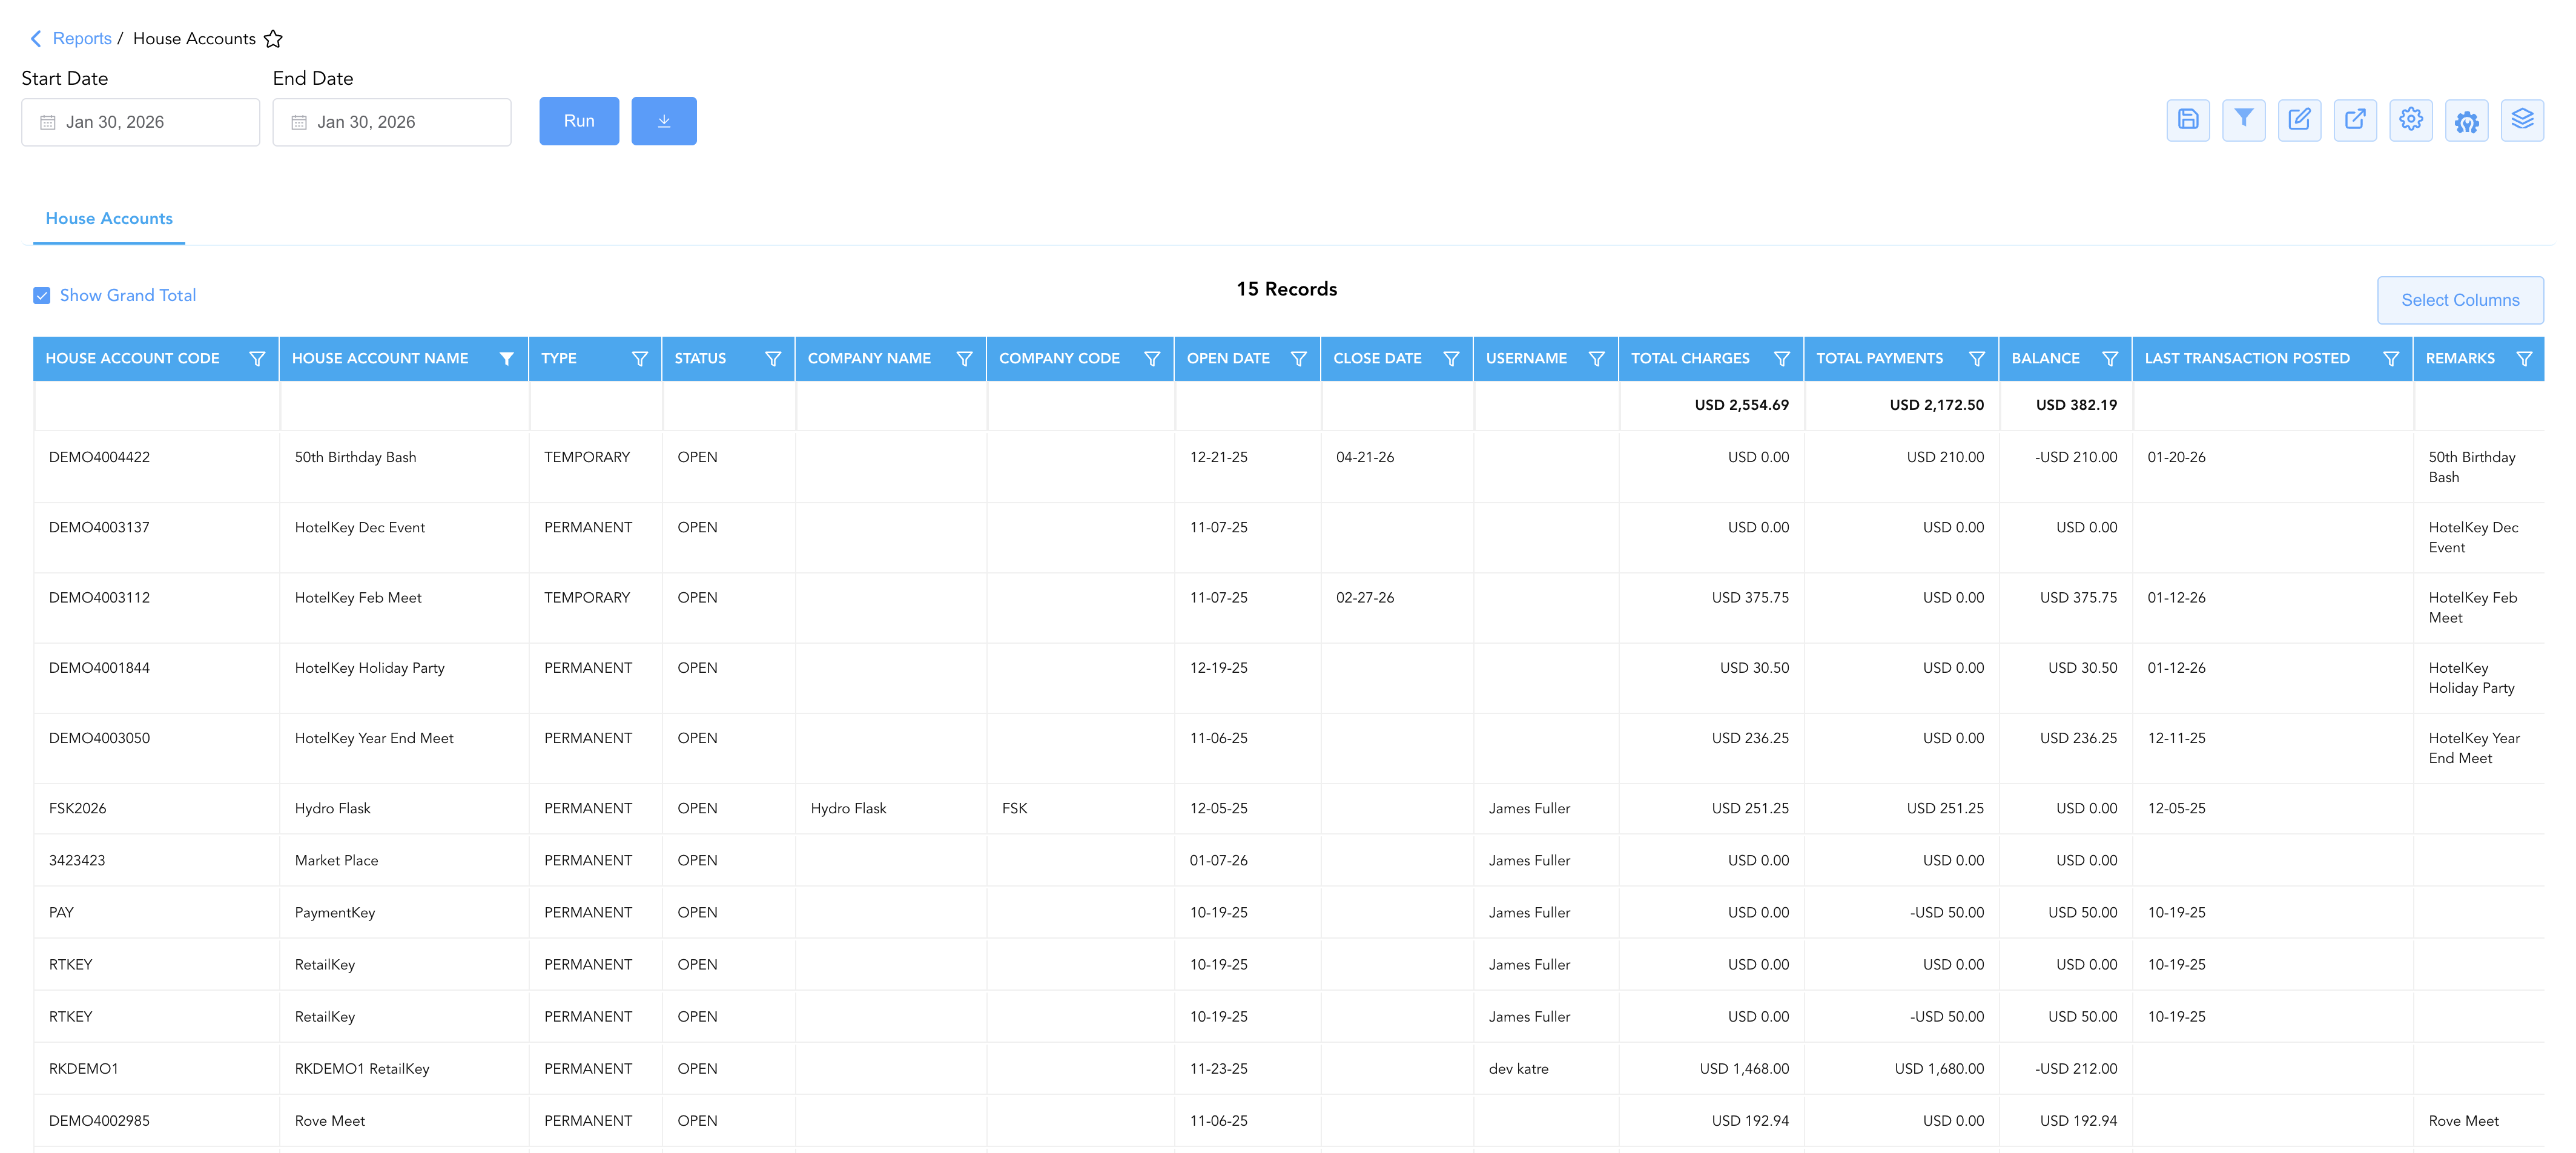
Task: Click the back chevron beside Reports
Action: coord(36,39)
